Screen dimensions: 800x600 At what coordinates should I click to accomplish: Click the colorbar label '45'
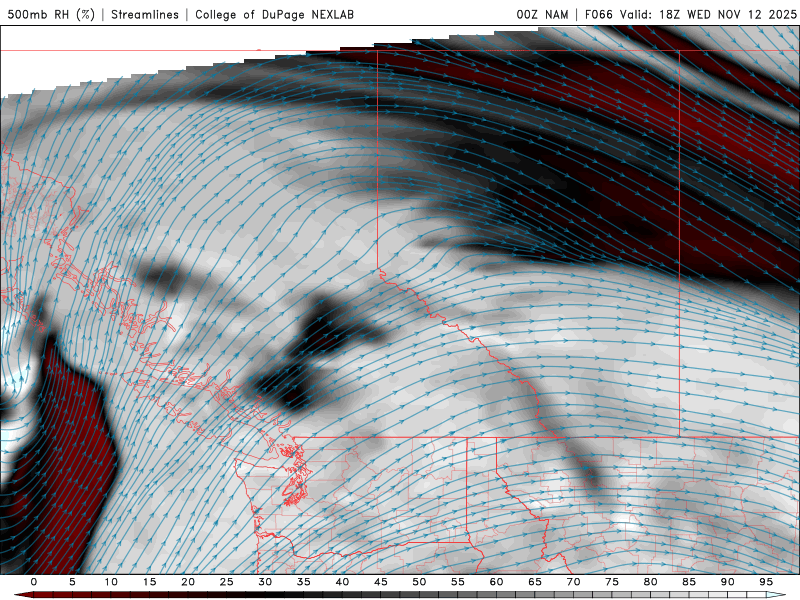pyautogui.click(x=381, y=582)
